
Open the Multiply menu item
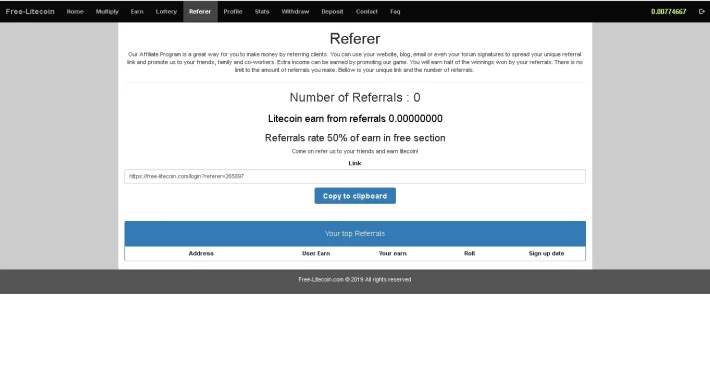[107, 12]
